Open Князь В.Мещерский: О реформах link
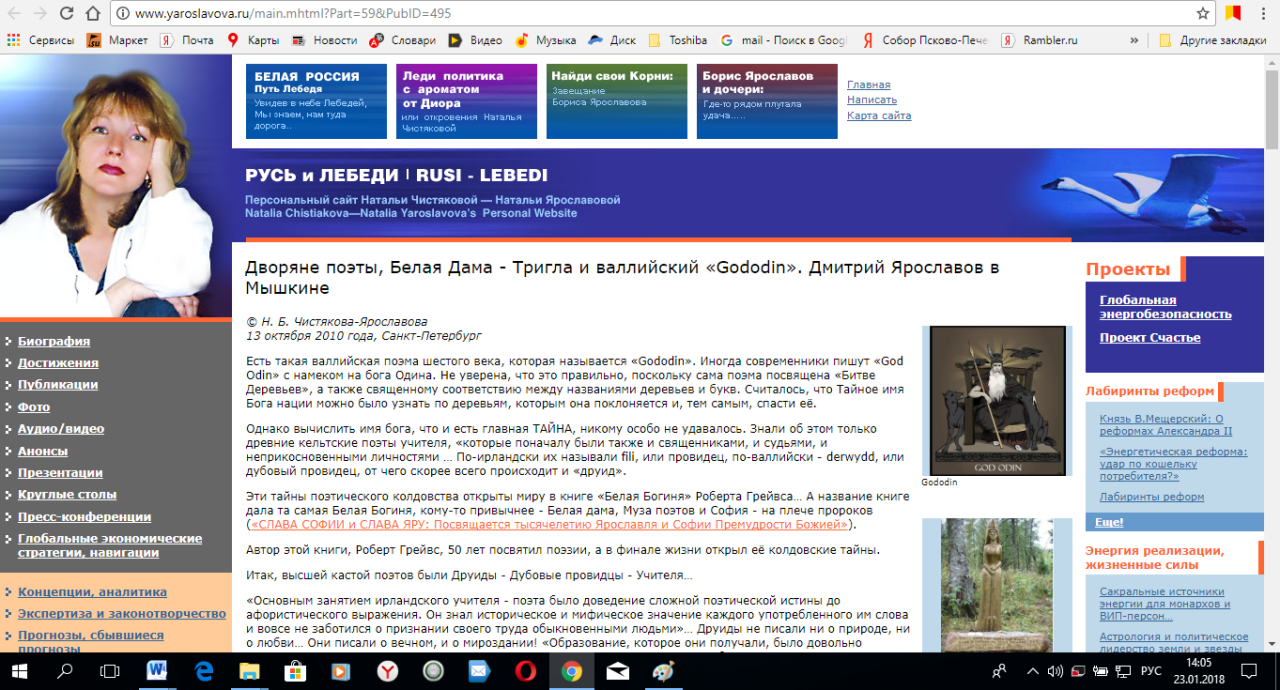Viewport: 1280px width, 690px height. [1166, 425]
